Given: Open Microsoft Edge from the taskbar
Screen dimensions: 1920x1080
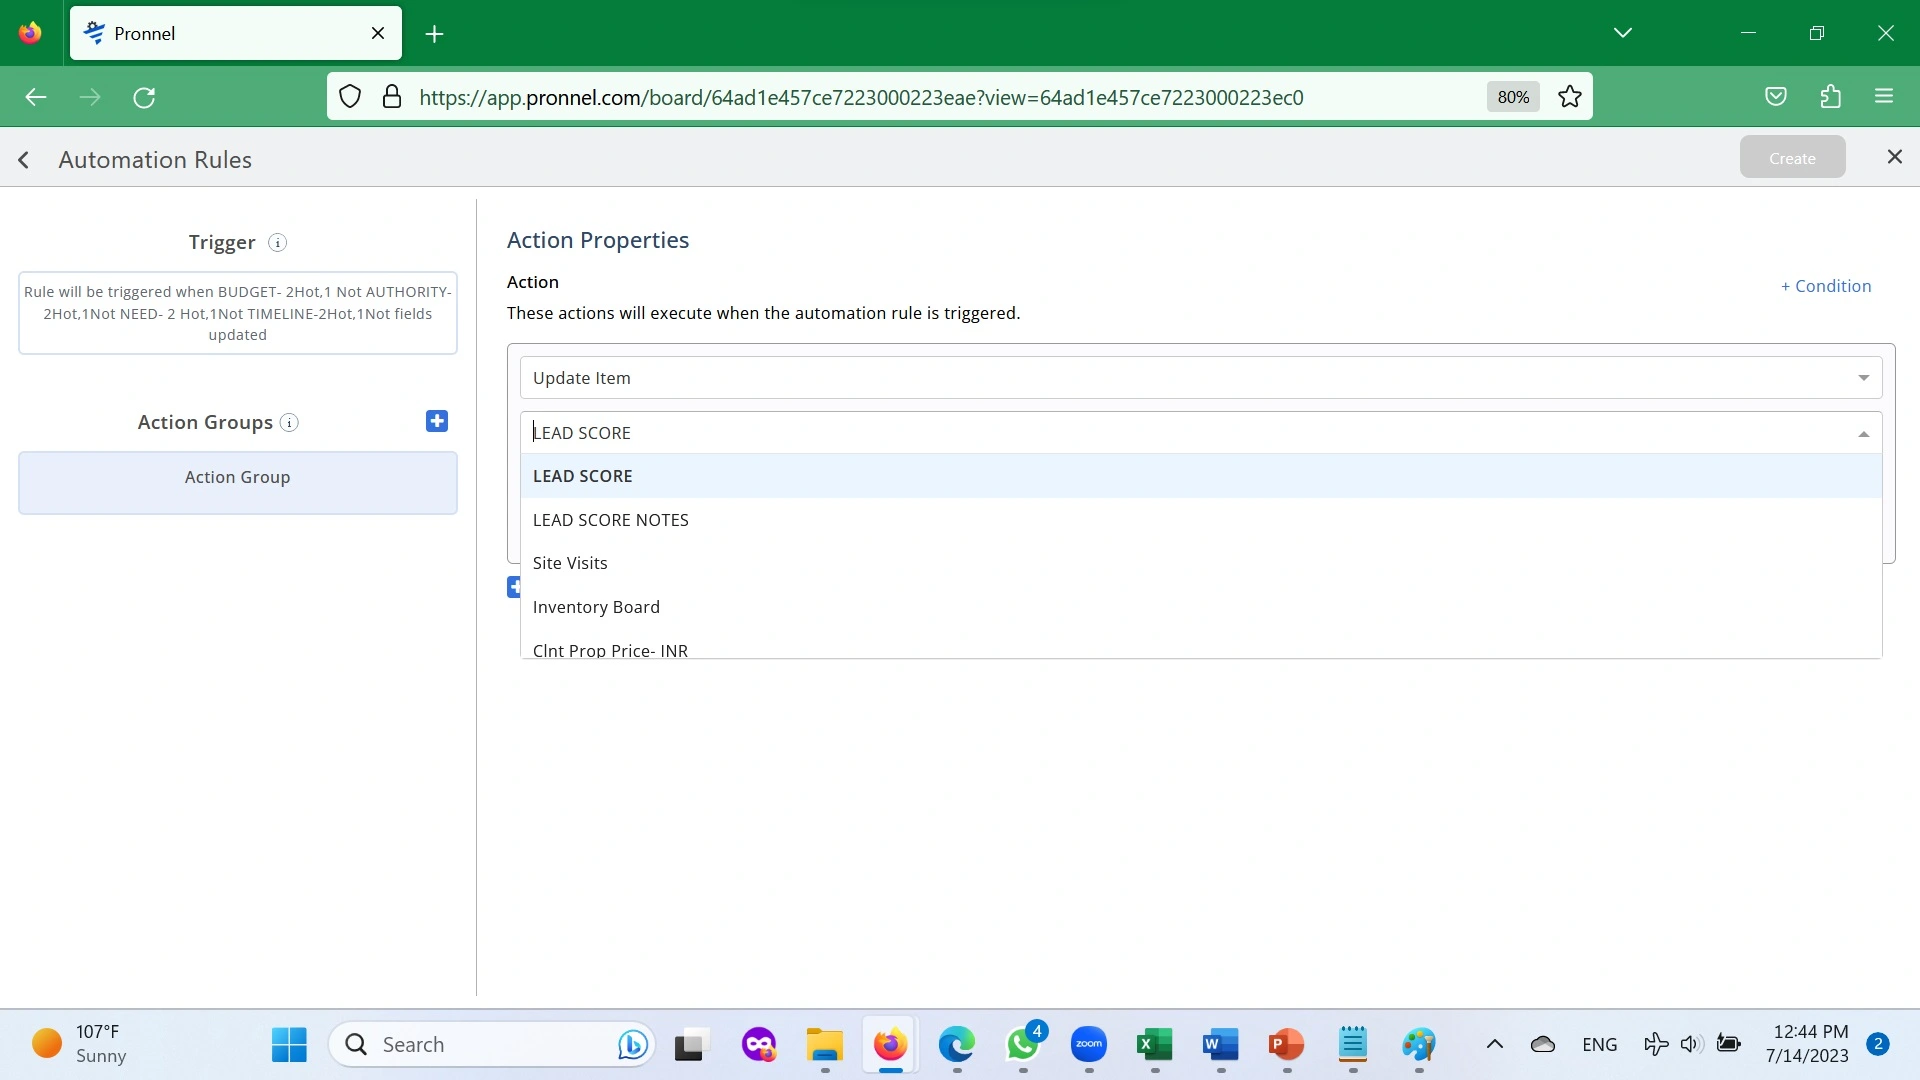Looking at the screenshot, I should [957, 1045].
